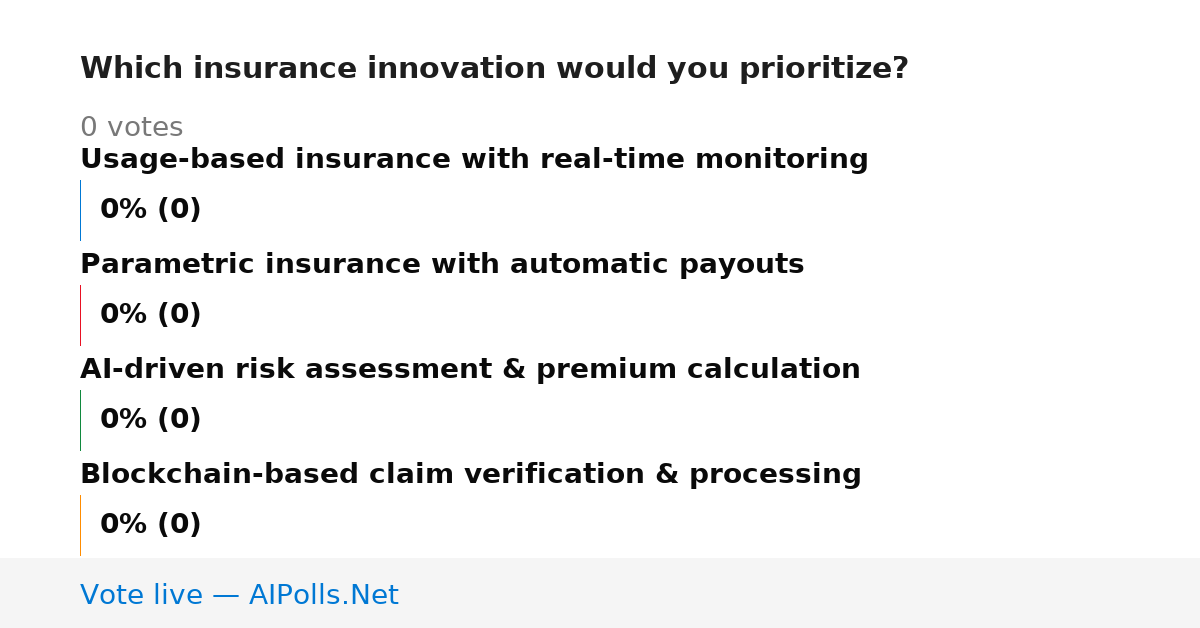The height and width of the screenshot is (628, 1200).
Task: Click the poll question heading
Action: (x=494, y=69)
